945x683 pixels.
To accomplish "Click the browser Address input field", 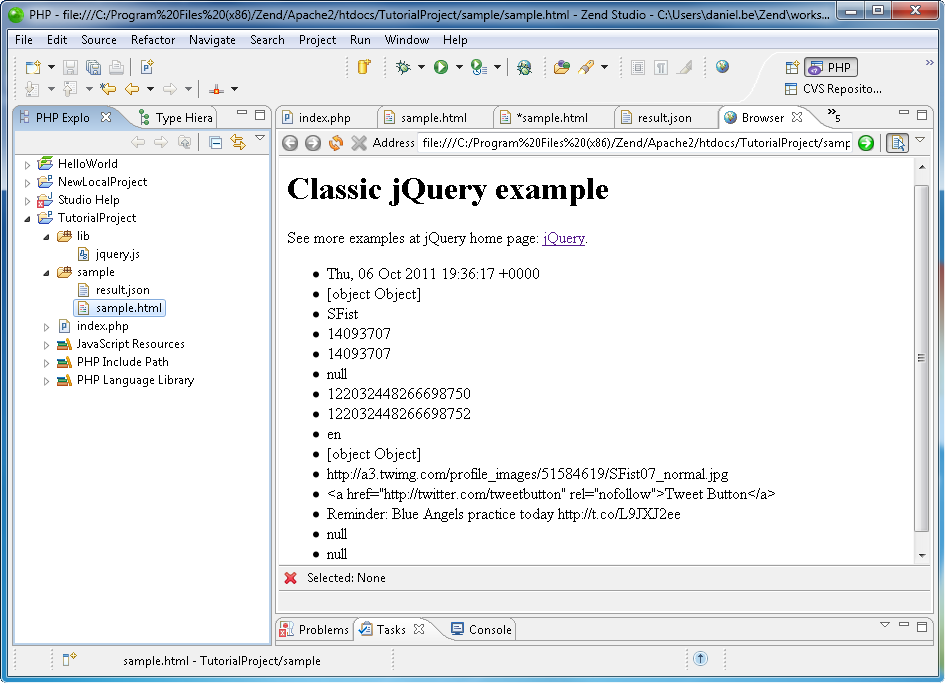I will pyautogui.click(x=635, y=143).
